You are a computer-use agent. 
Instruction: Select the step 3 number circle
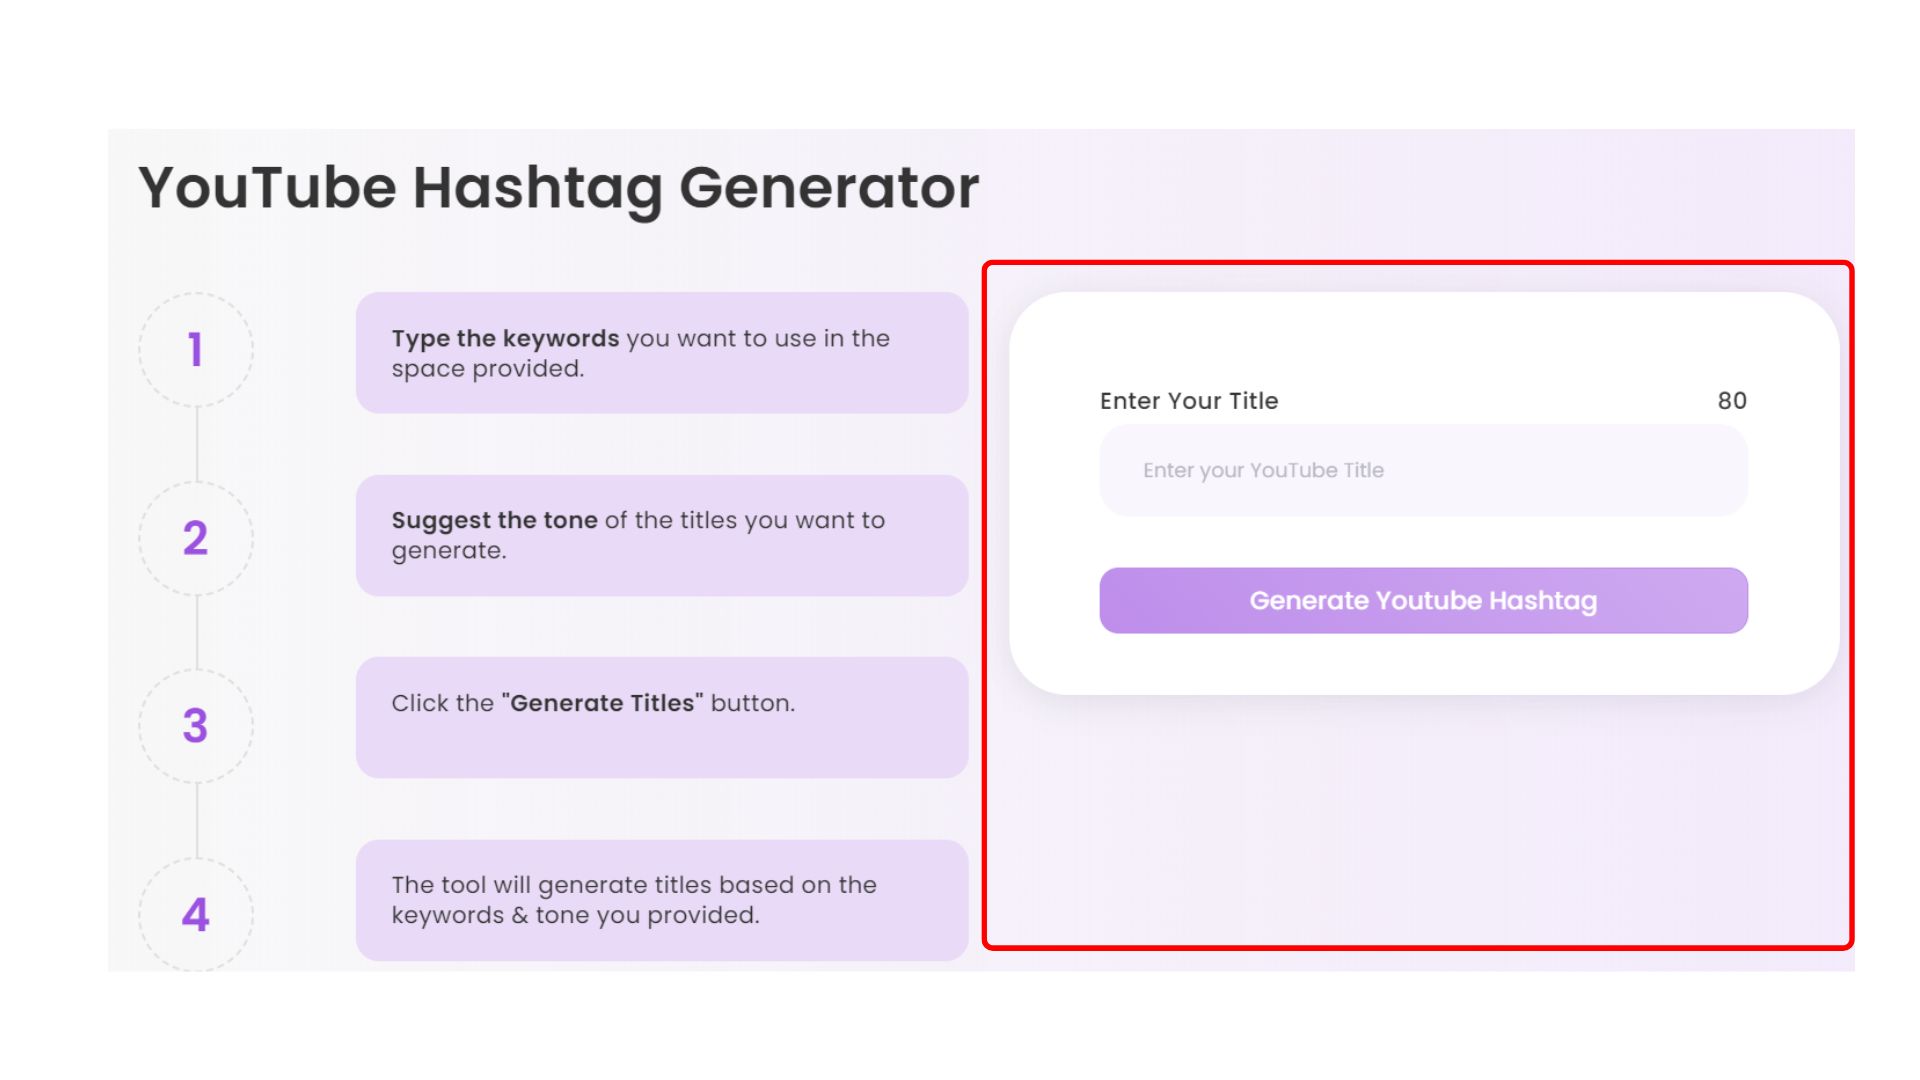coord(196,725)
